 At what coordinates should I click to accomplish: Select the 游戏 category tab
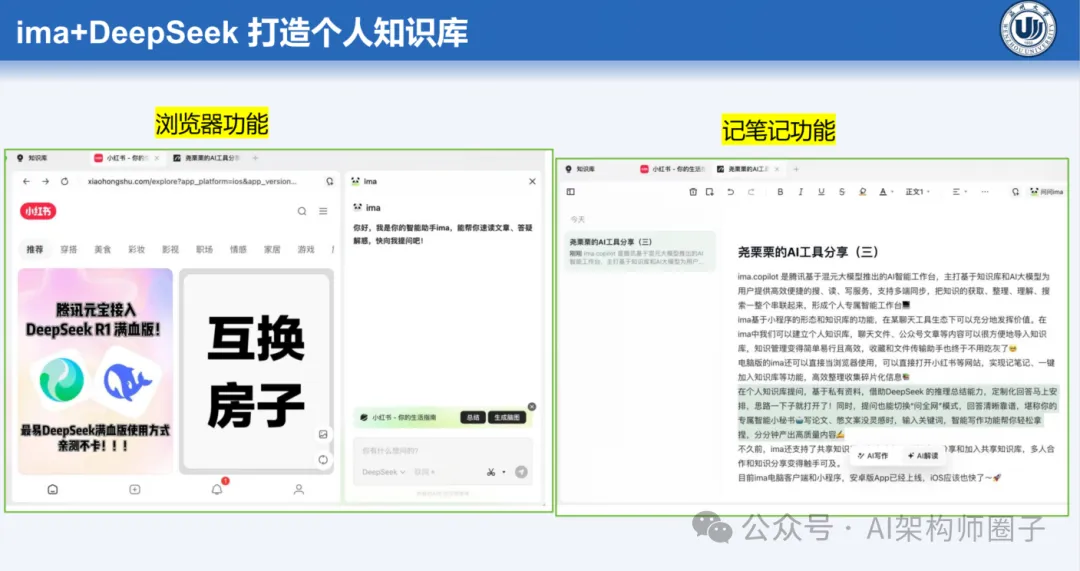(x=306, y=250)
